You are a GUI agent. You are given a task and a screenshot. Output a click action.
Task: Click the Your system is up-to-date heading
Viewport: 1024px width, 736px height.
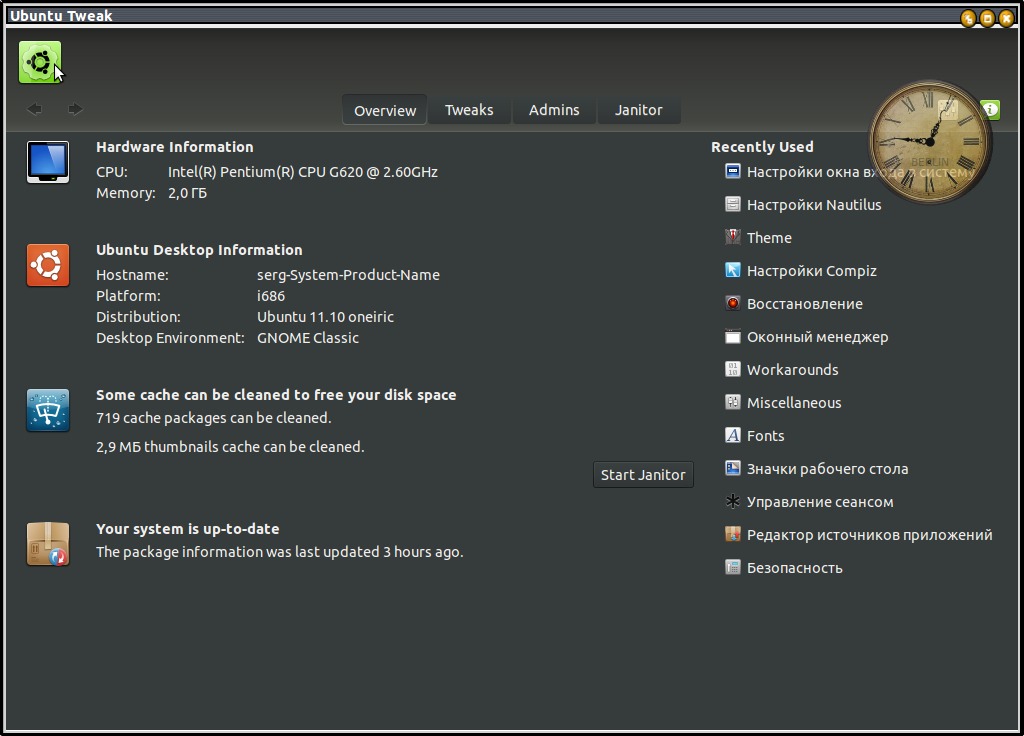tap(187, 529)
